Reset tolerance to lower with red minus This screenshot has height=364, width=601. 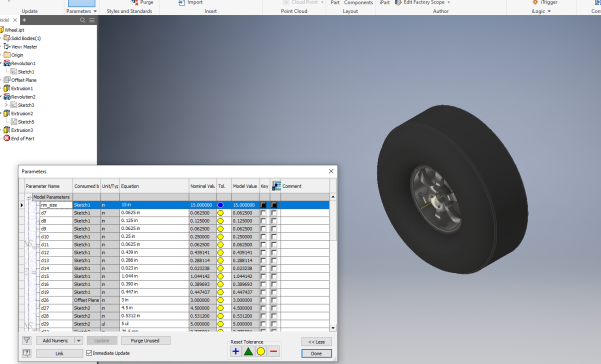(274, 351)
